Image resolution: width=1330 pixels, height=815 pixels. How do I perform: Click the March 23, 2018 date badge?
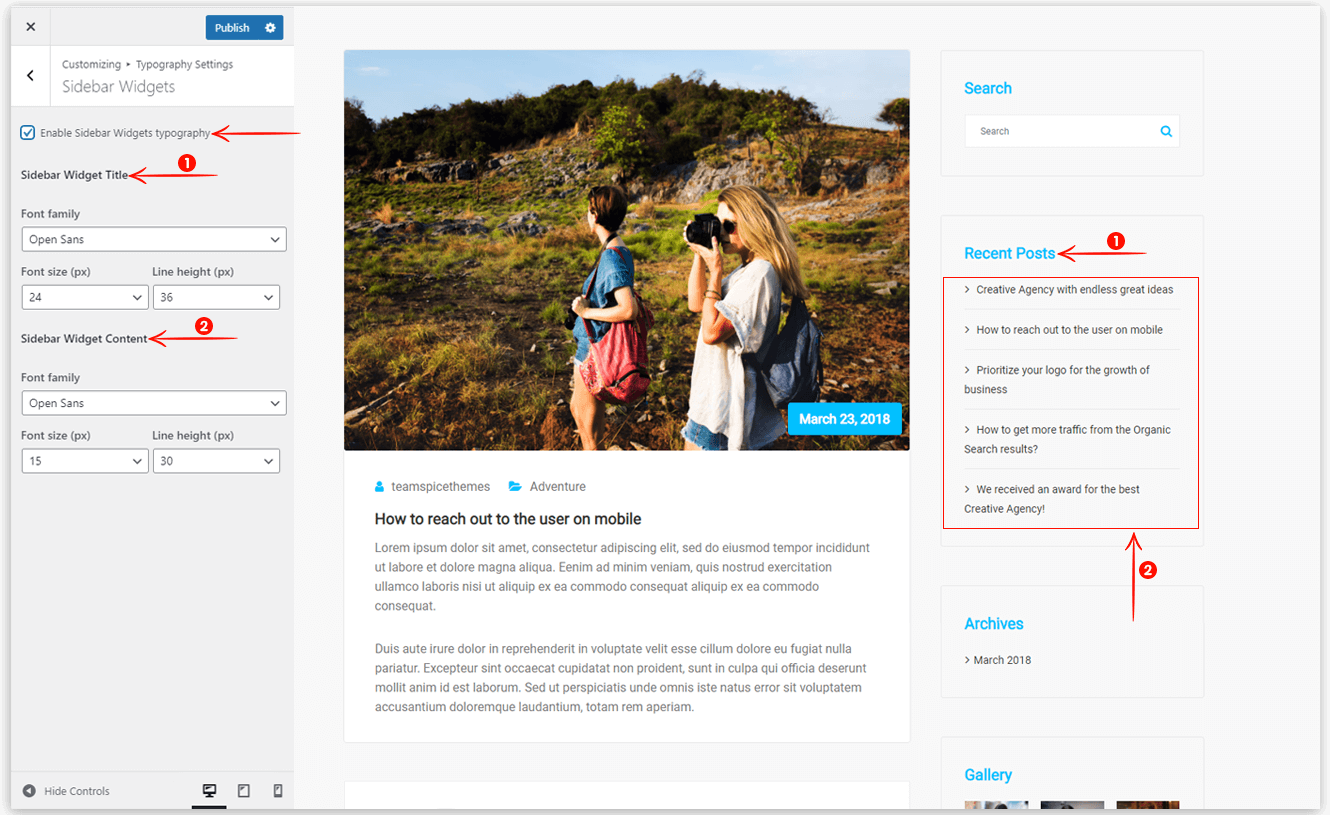845,419
